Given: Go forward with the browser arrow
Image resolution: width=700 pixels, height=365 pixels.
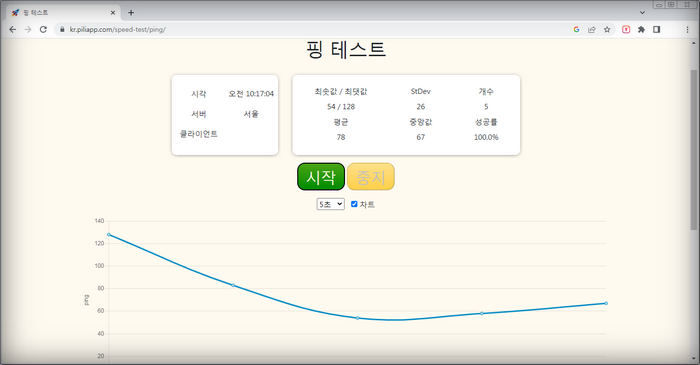Looking at the screenshot, I should 28,29.
